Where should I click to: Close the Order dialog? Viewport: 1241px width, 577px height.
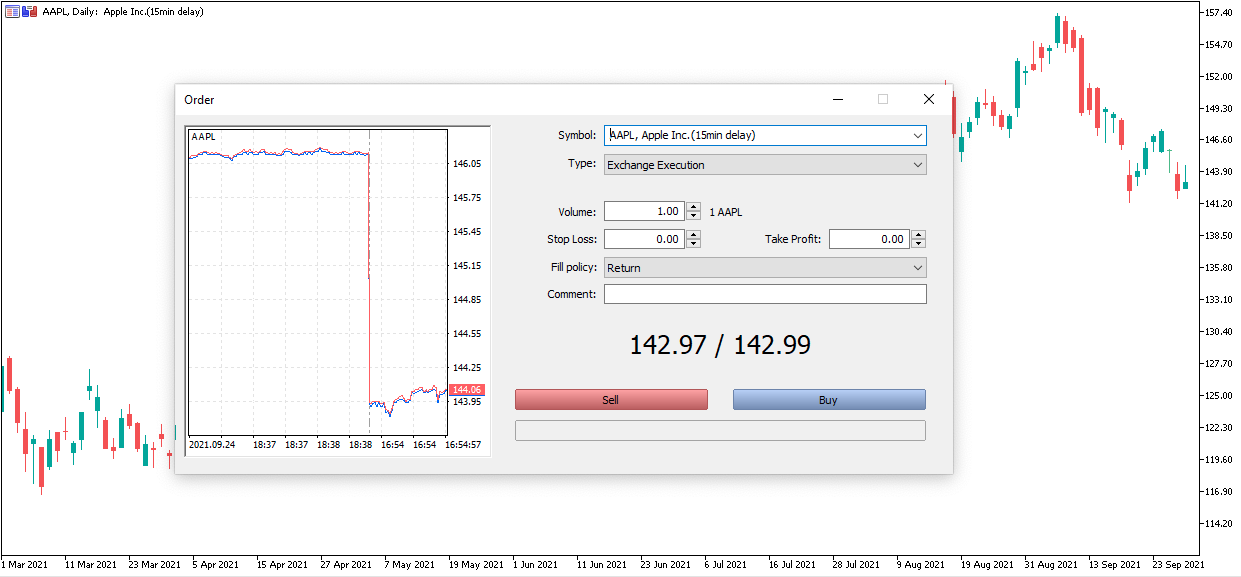(929, 99)
